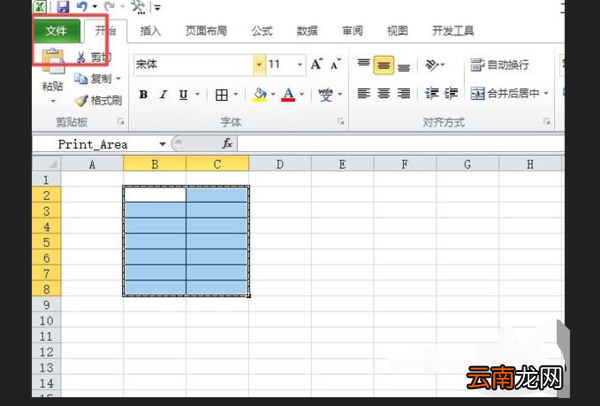Click the 文 phonetic guide icon
The width and height of the screenshot is (600, 406).
point(326,94)
